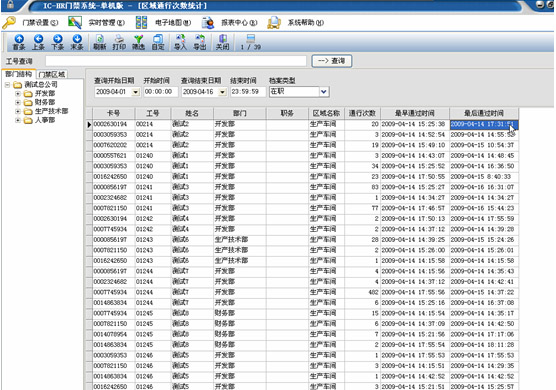Refresh the list with 刷新
Screen dimensions: 556x390
[100, 42]
